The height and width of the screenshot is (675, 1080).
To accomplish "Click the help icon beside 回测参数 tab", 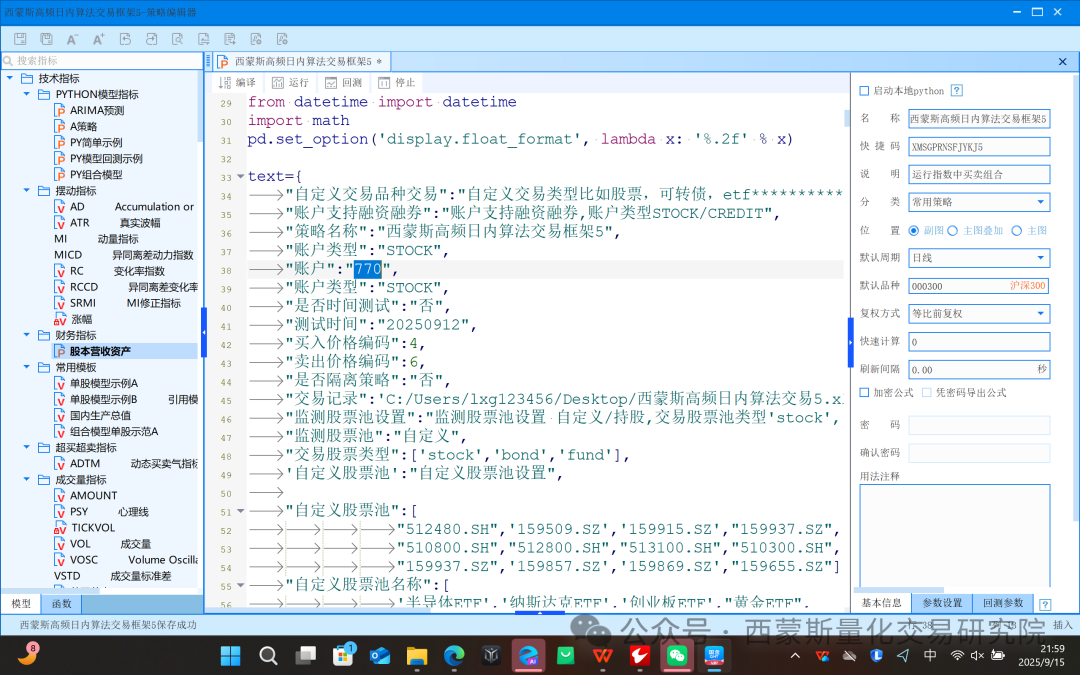I will tap(1045, 604).
